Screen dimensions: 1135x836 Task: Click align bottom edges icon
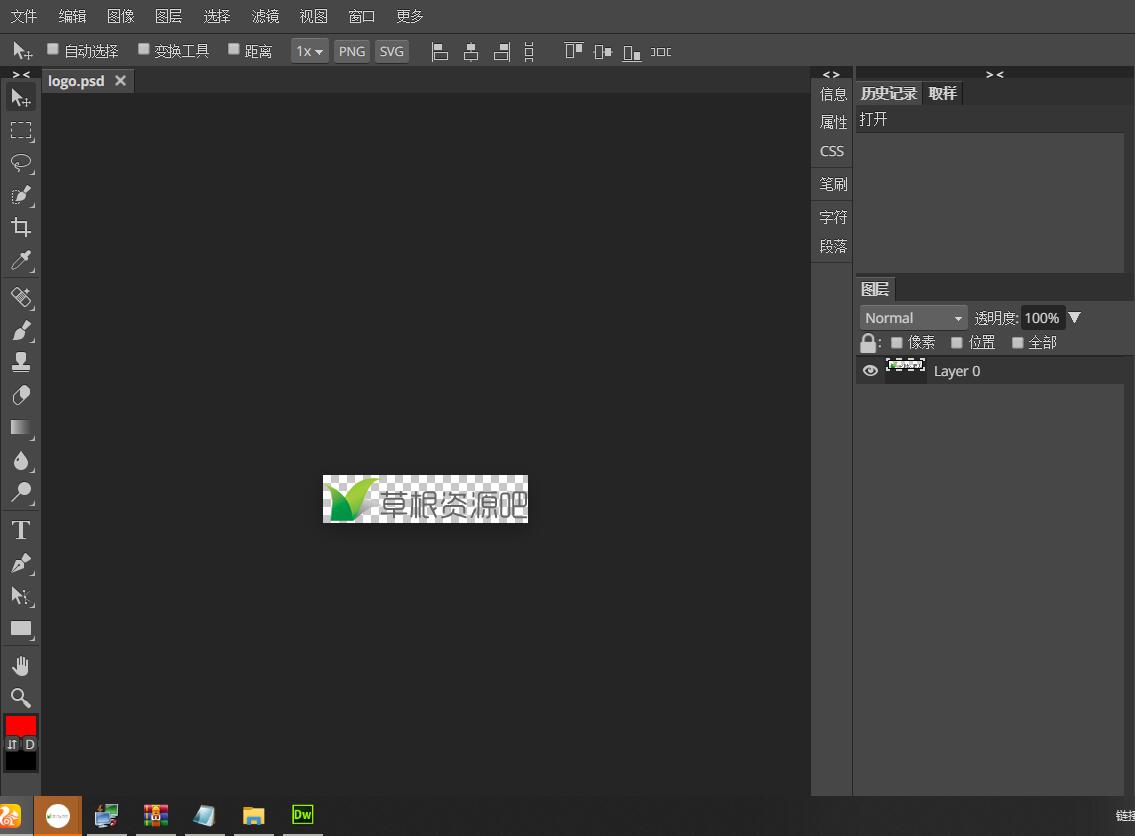click(x=632, y=52)
